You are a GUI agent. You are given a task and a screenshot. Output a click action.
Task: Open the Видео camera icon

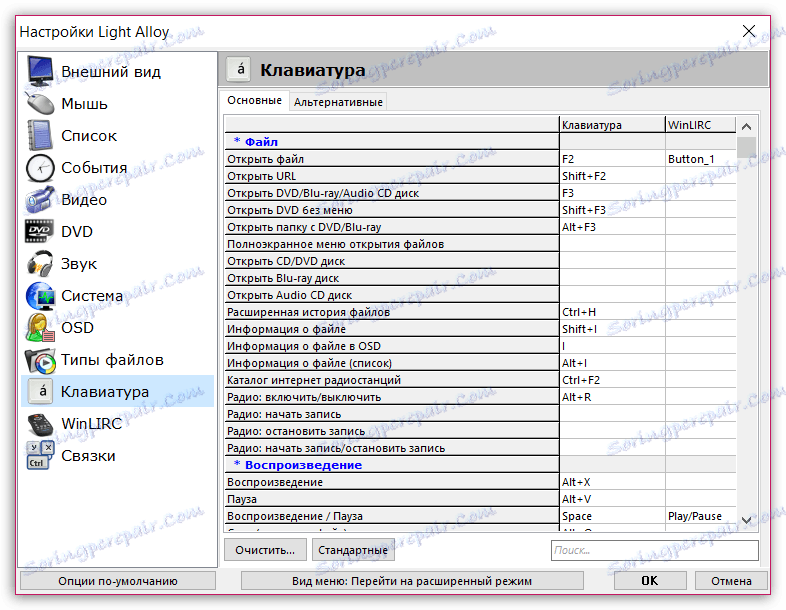[x=41, y=200]
